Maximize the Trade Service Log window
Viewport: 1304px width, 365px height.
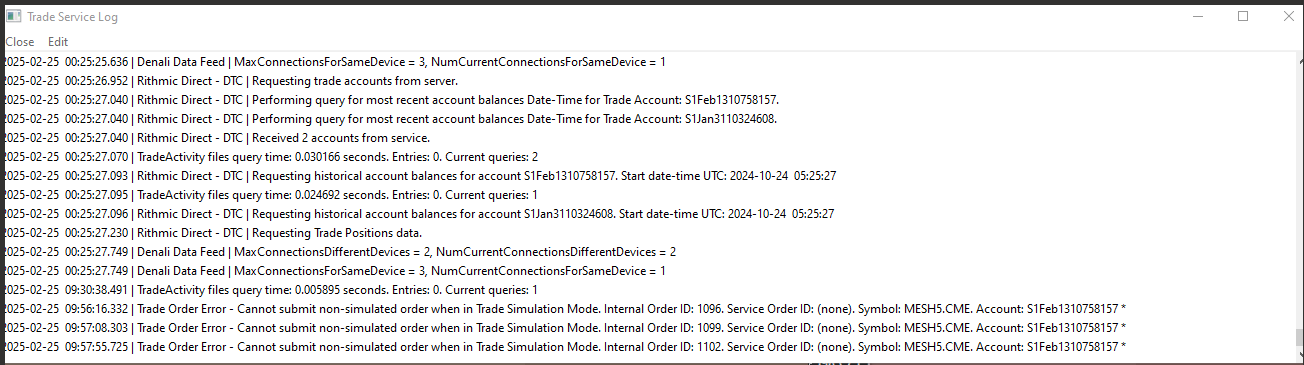click(1243, 16)
